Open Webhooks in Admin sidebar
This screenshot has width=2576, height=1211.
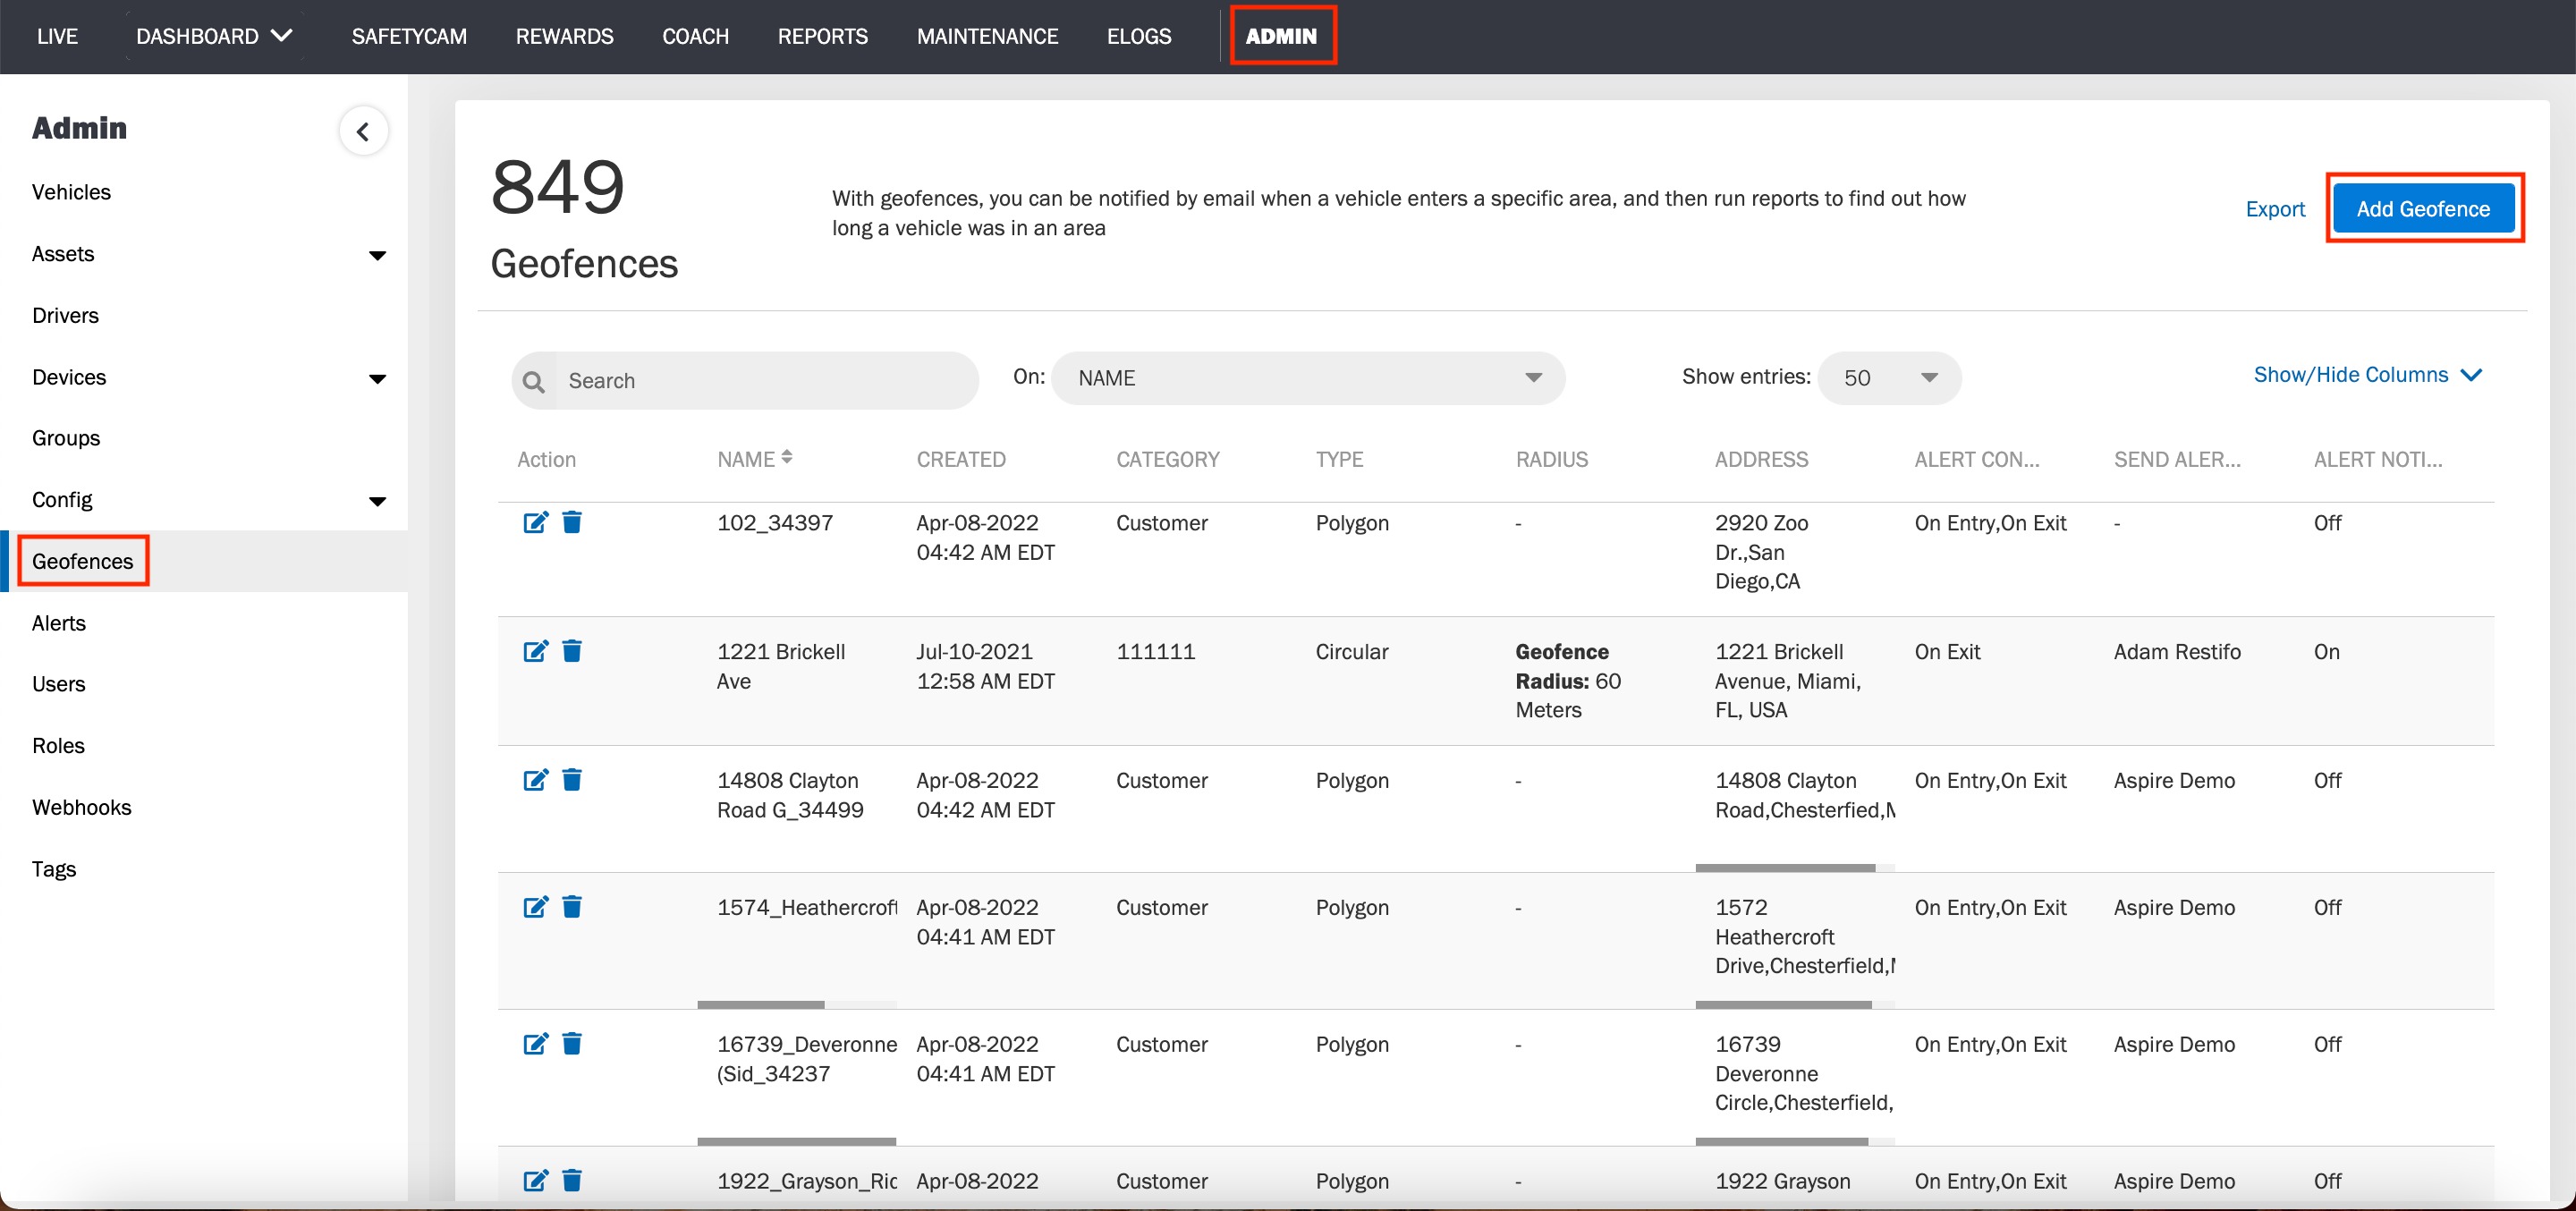(x=81, y=807)
